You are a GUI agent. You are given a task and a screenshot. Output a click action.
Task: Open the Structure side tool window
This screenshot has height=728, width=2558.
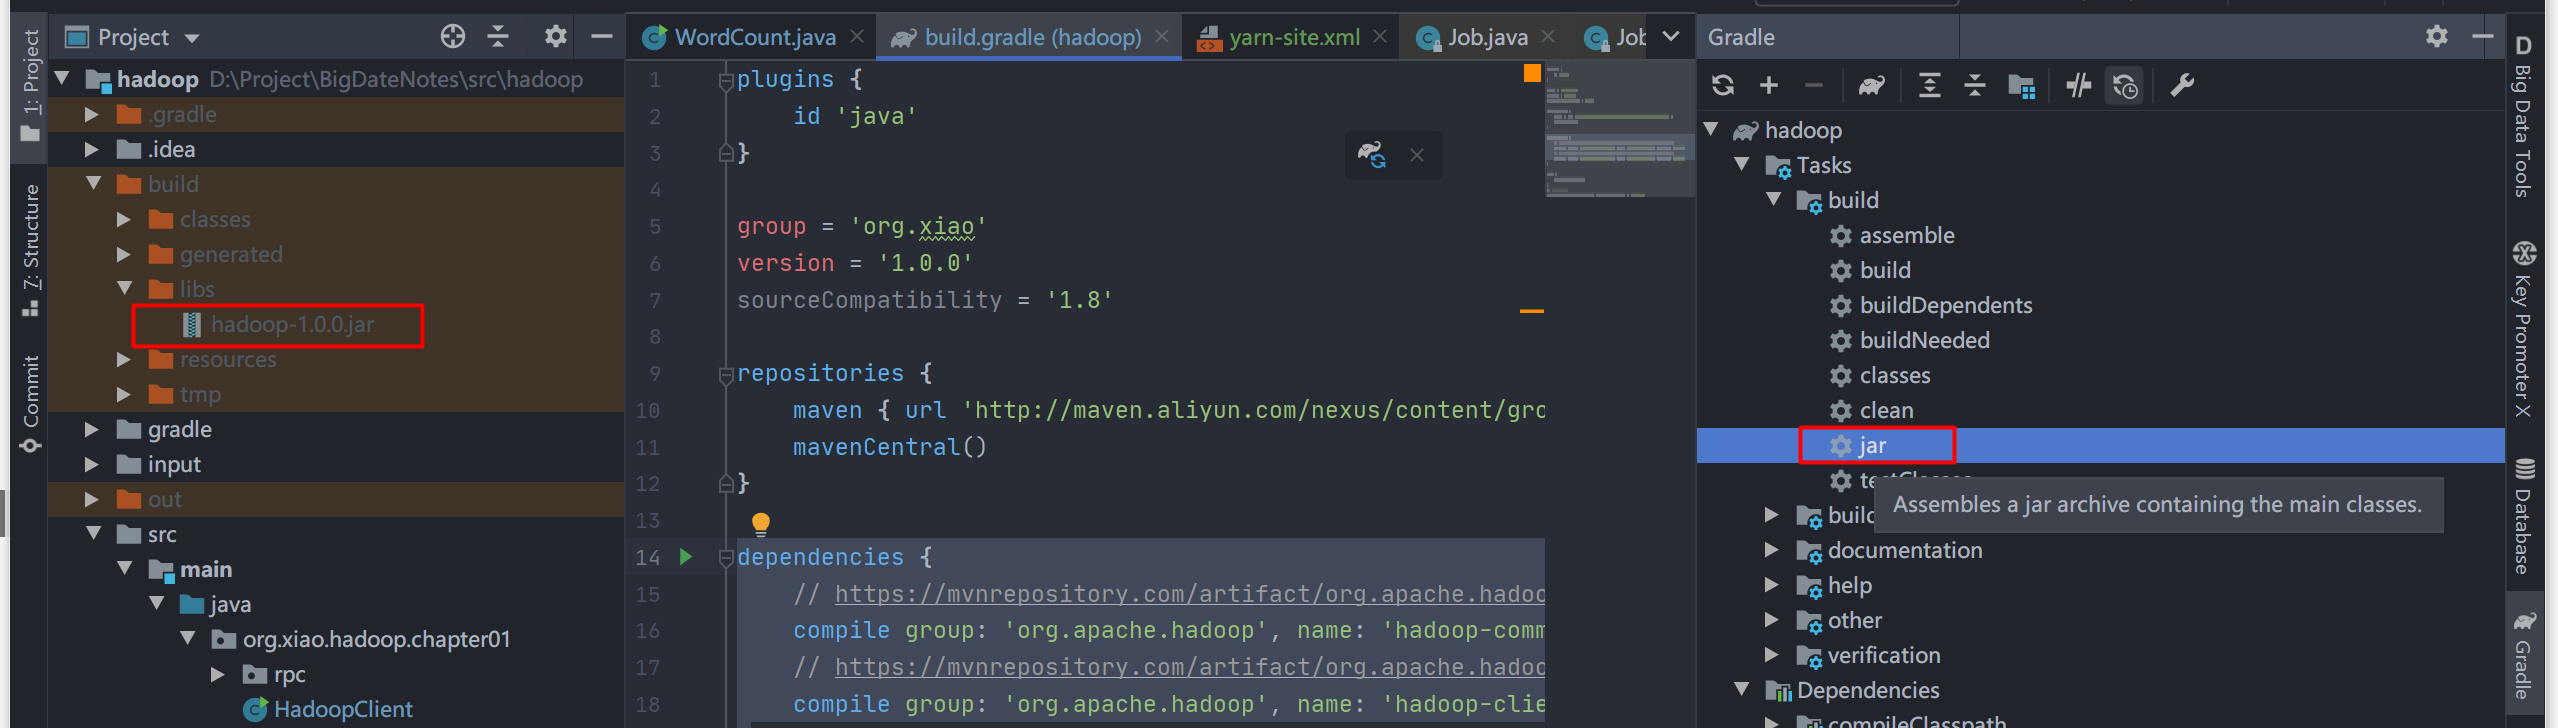point(31,250)
